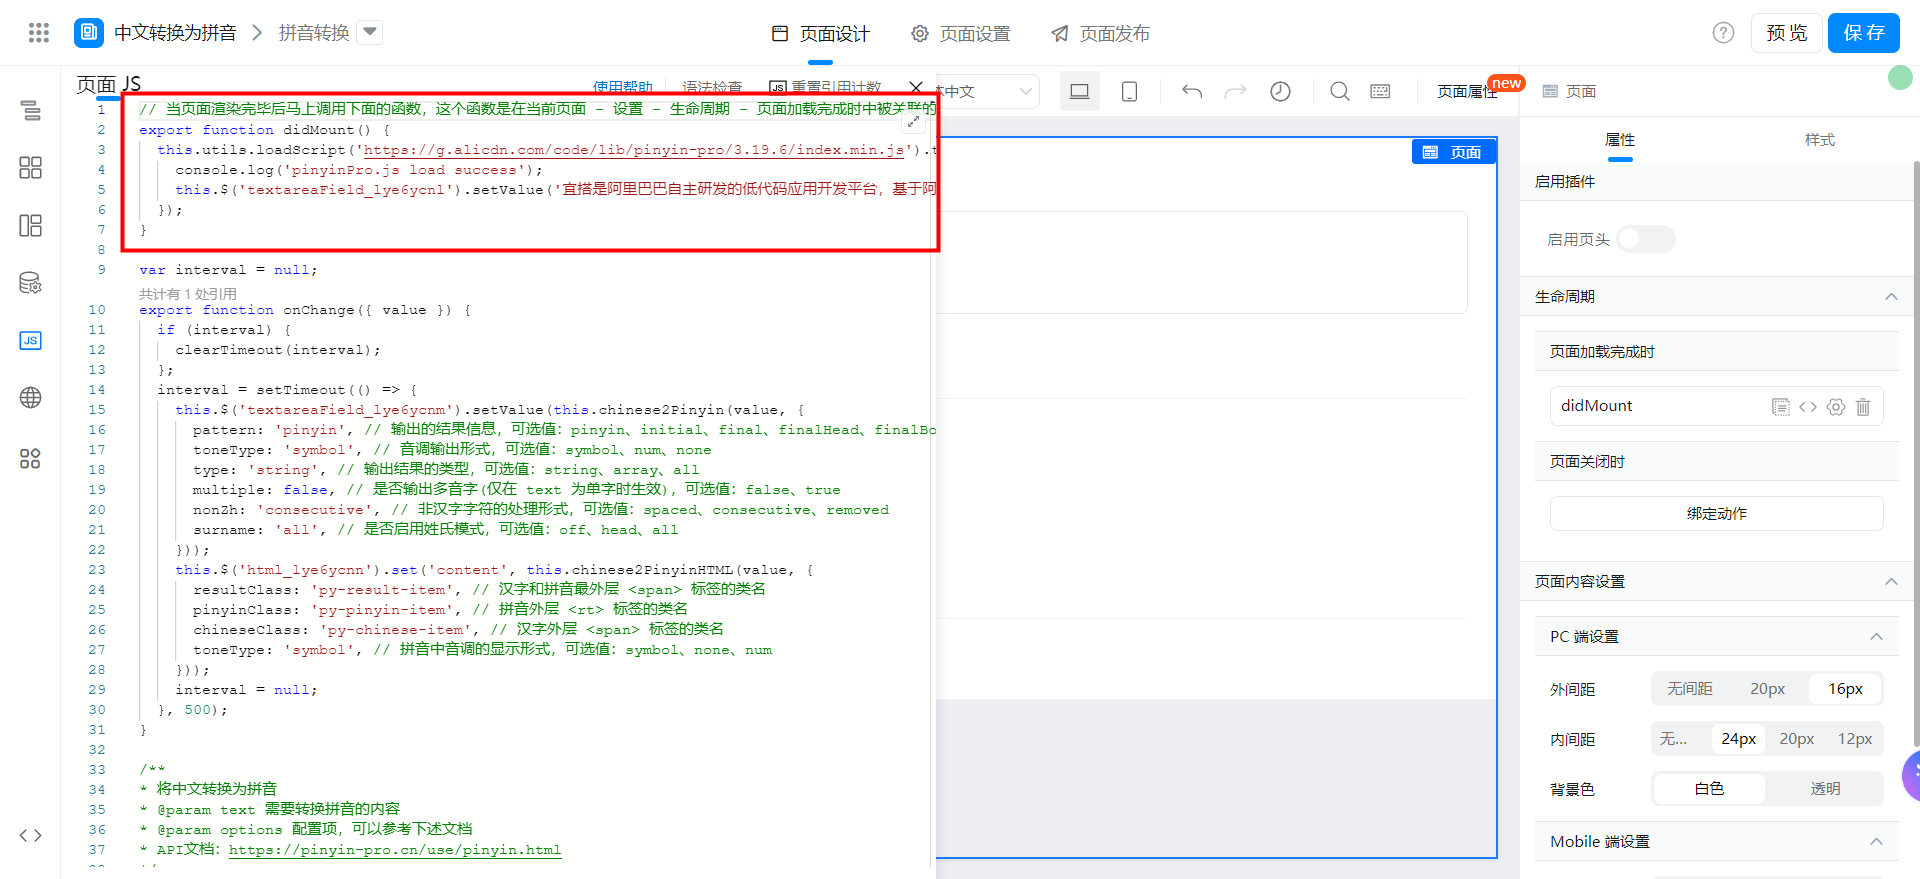Screen dimensions: 1920x879
Task: Click the didMount action field
Action: tap(1717, 406)
